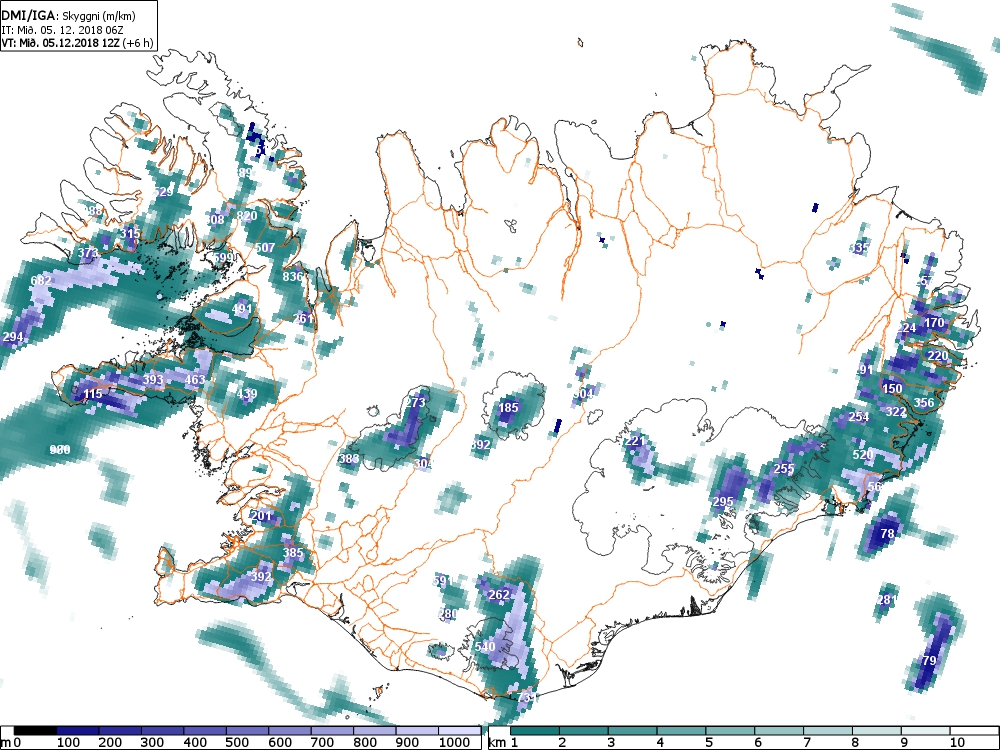Click the 78 offshore visibility value
The image size is (1000, 750).
point(887,534)
